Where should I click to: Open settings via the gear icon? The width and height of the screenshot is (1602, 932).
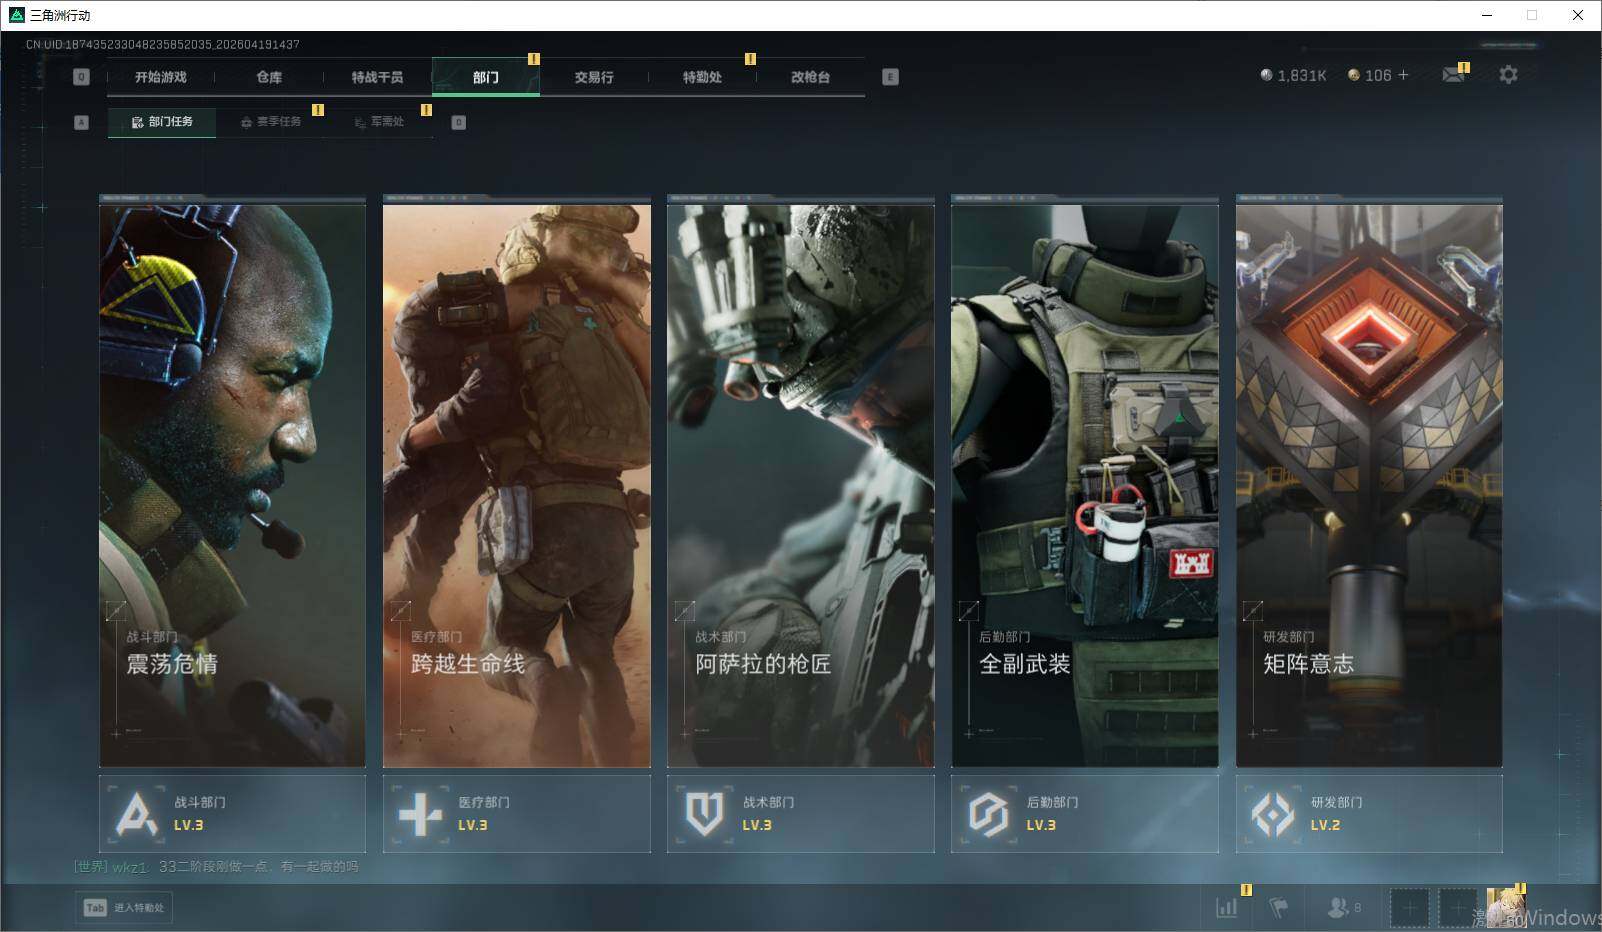pyautogui.click(x=1508, y=75)
